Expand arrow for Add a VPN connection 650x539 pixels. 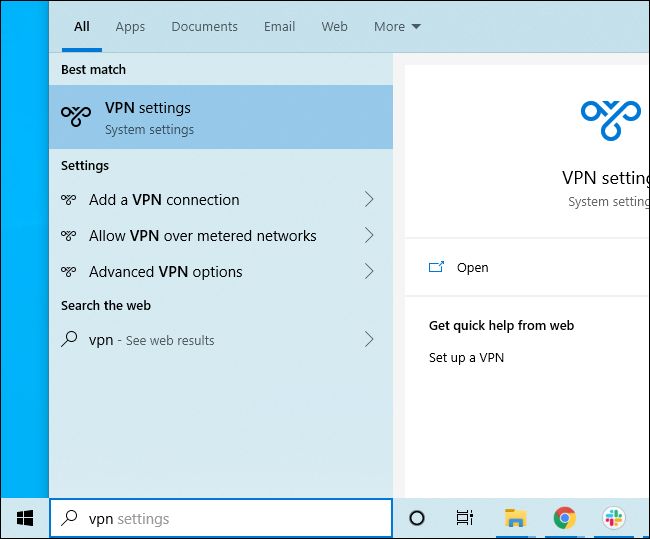369,200
